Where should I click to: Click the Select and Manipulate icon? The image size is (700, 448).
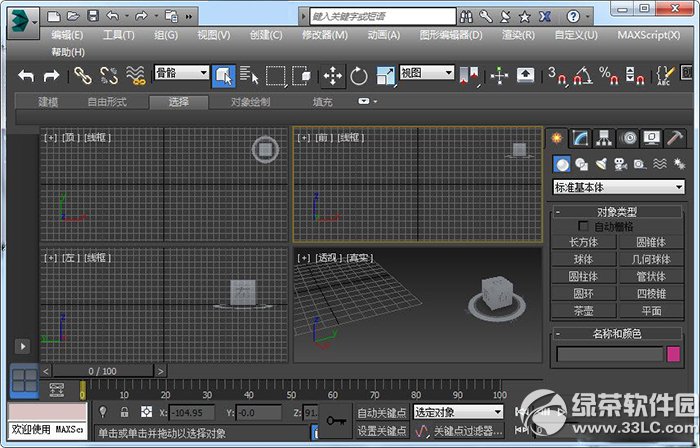(x=499, y=75)
